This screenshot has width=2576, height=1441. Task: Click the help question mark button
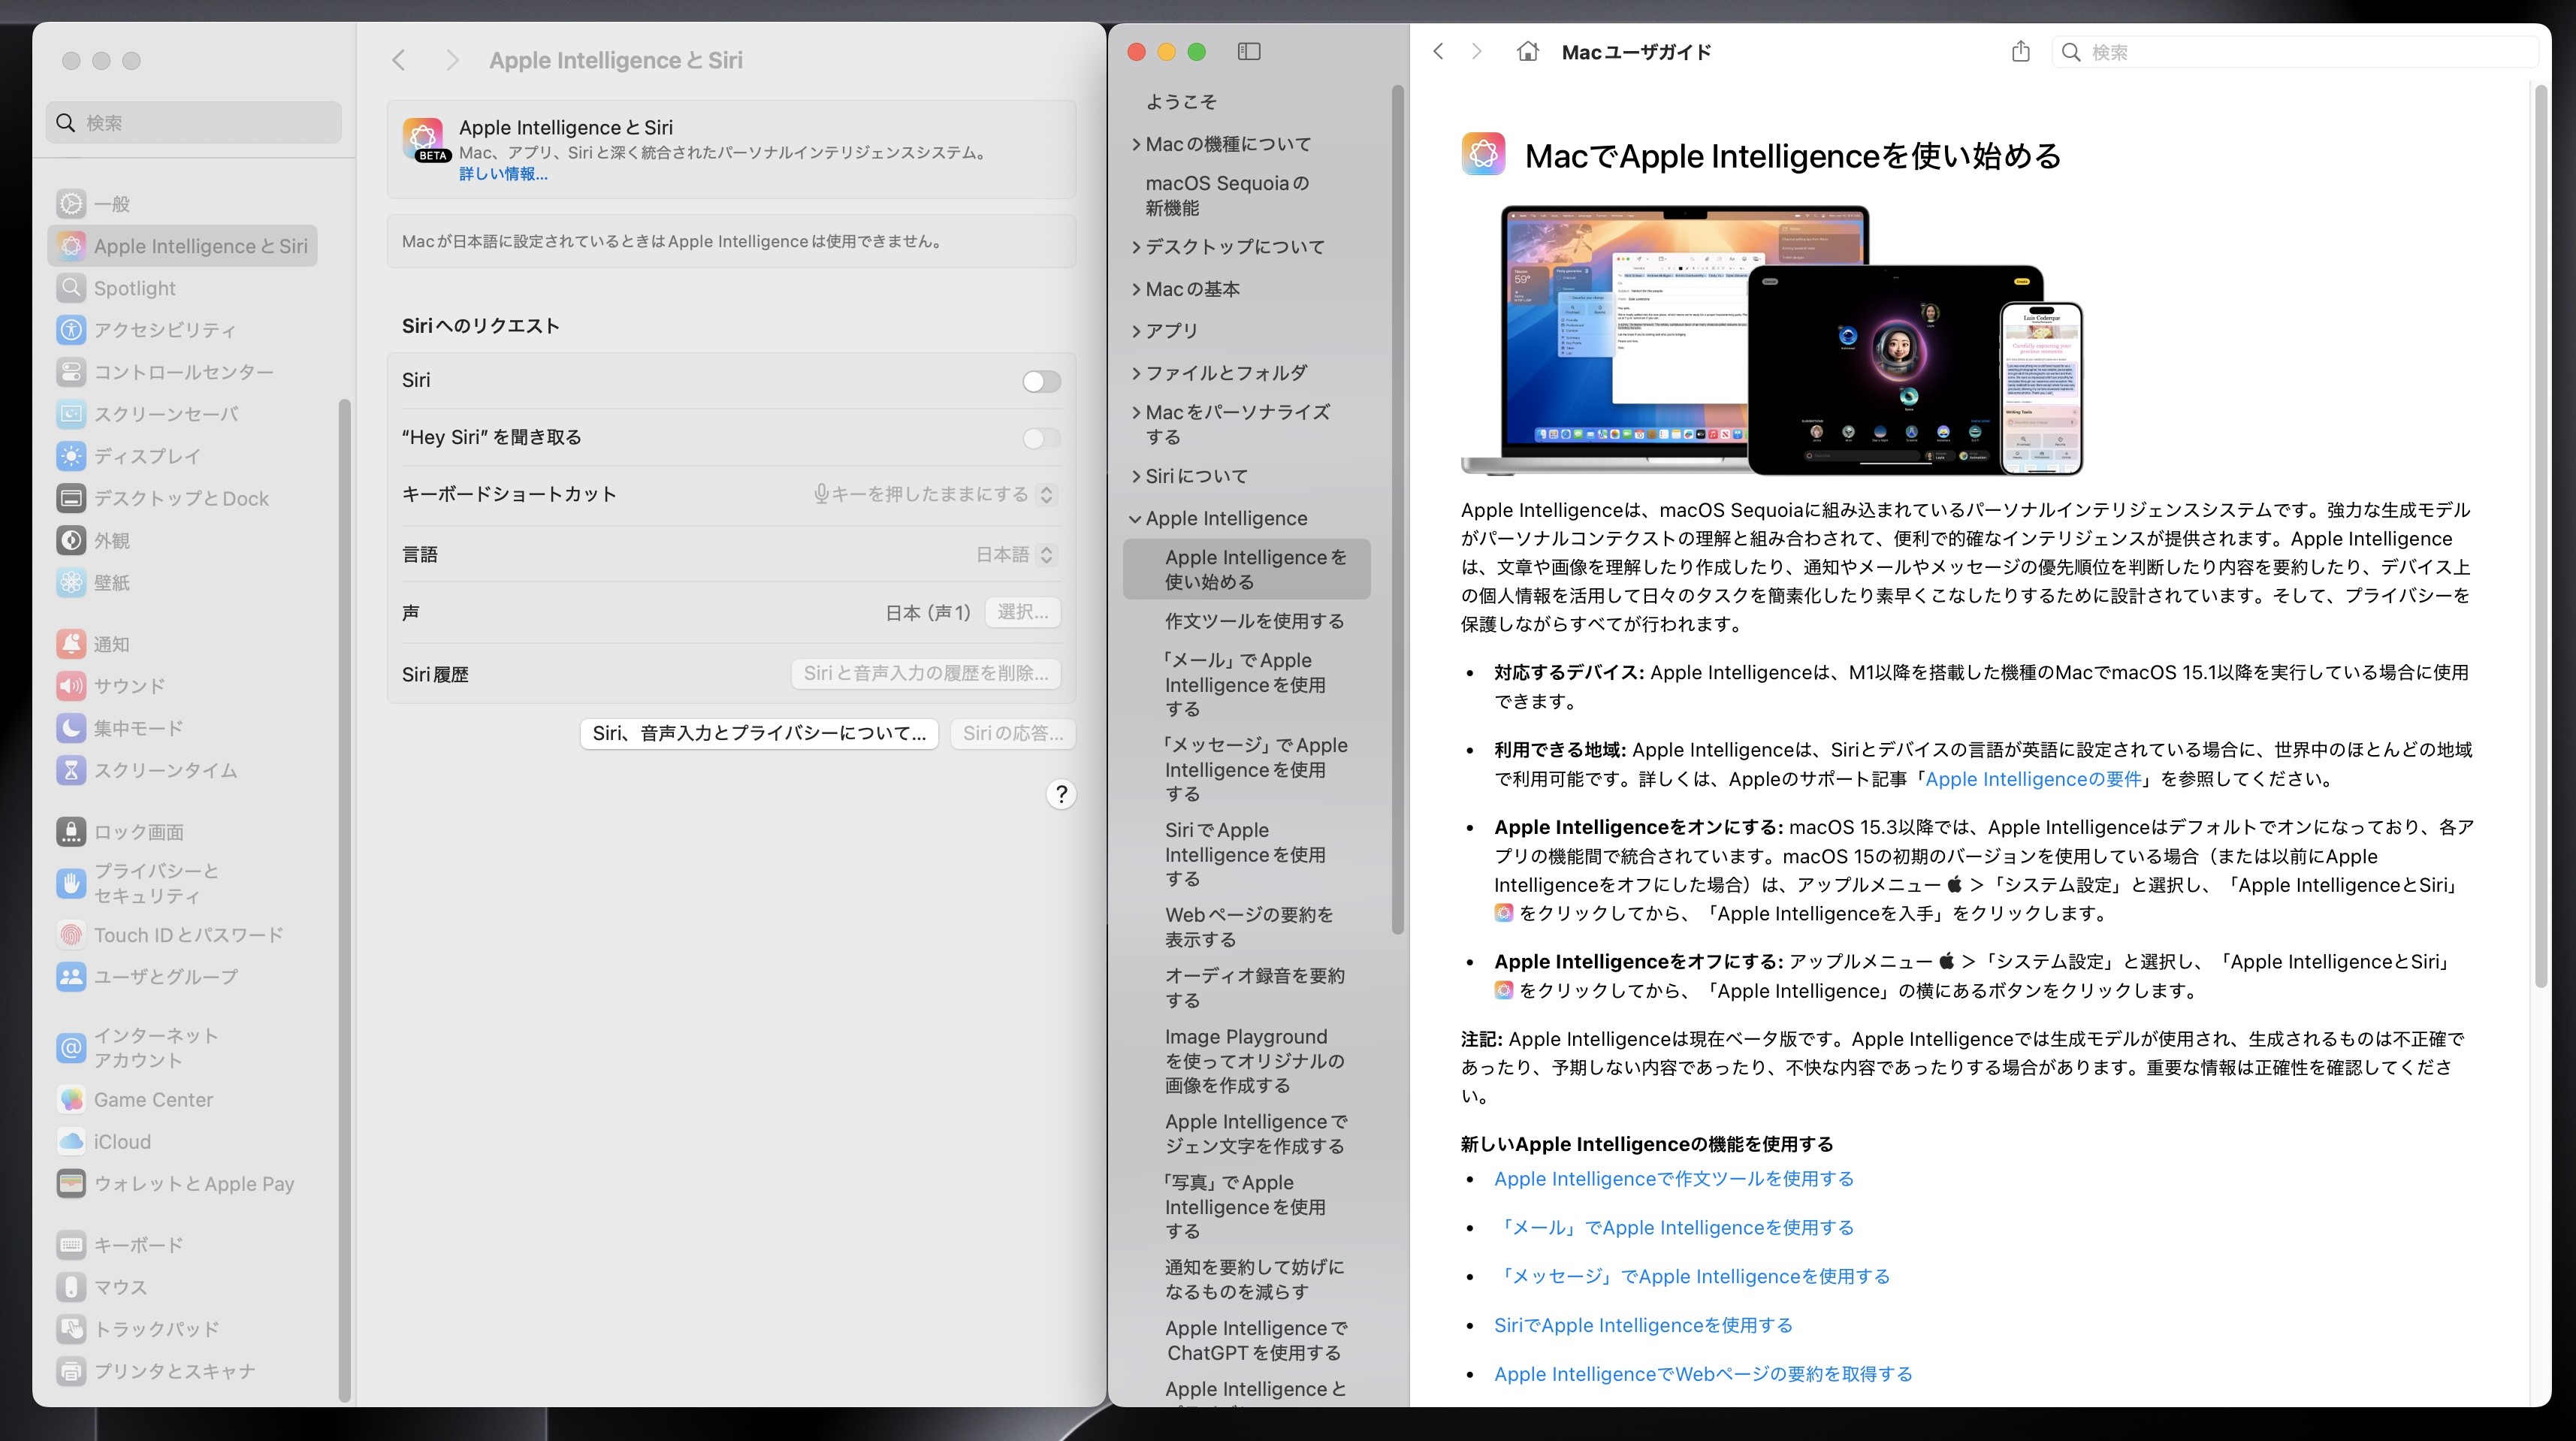[1061, 794]
